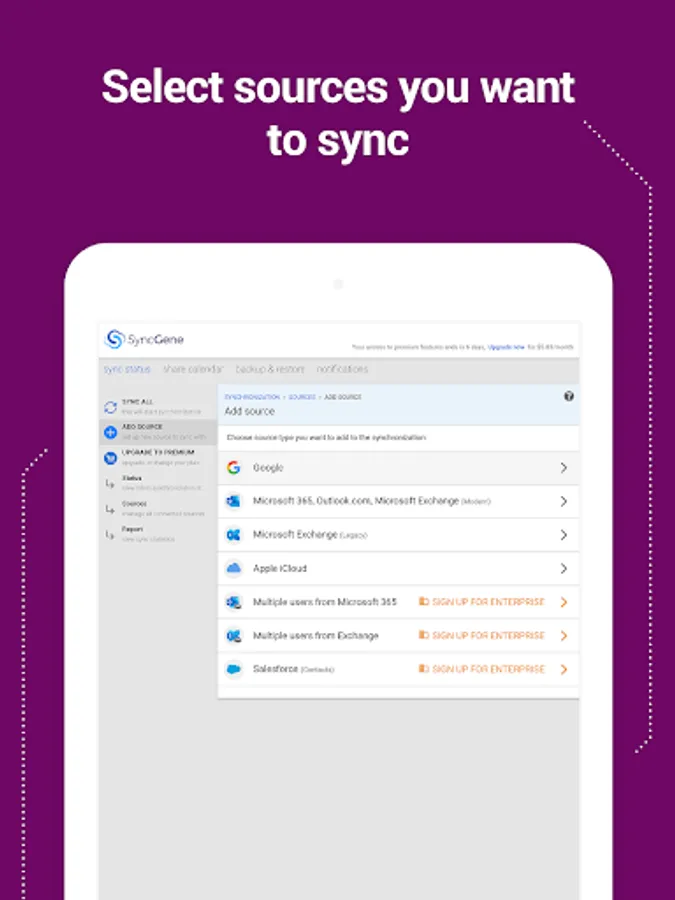Select Microsoft 365, Outlook.com, Microsoft Exchange text

coord(356,501)
